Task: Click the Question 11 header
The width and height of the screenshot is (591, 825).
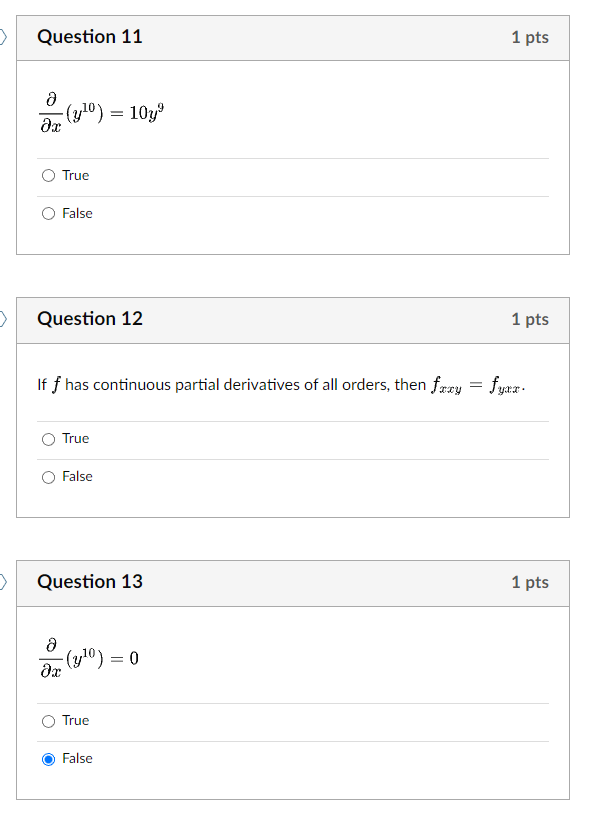Action: tap(89, 37)
